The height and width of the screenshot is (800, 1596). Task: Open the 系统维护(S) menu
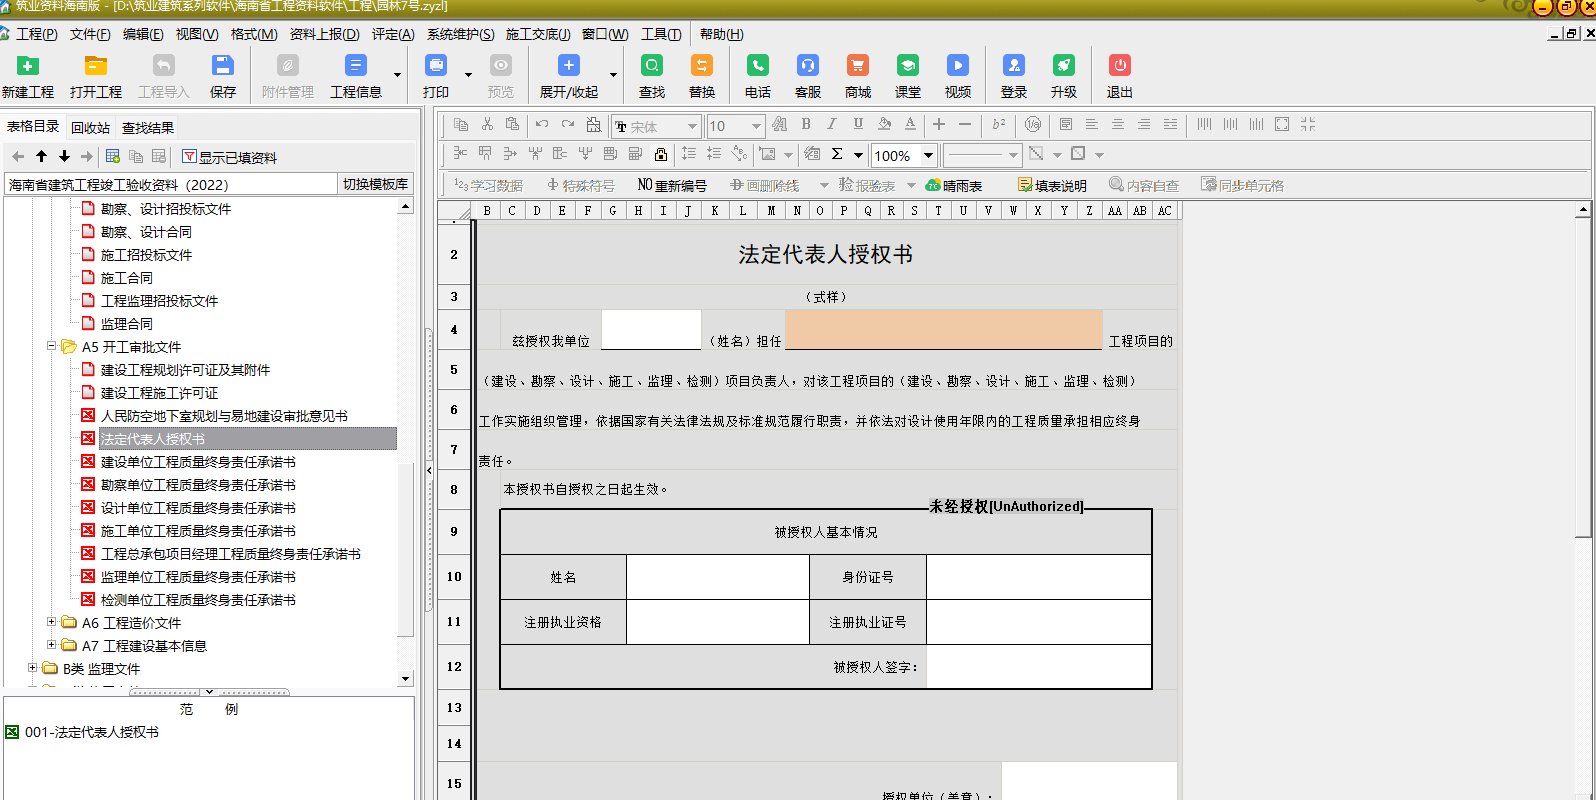click(460, 34)
